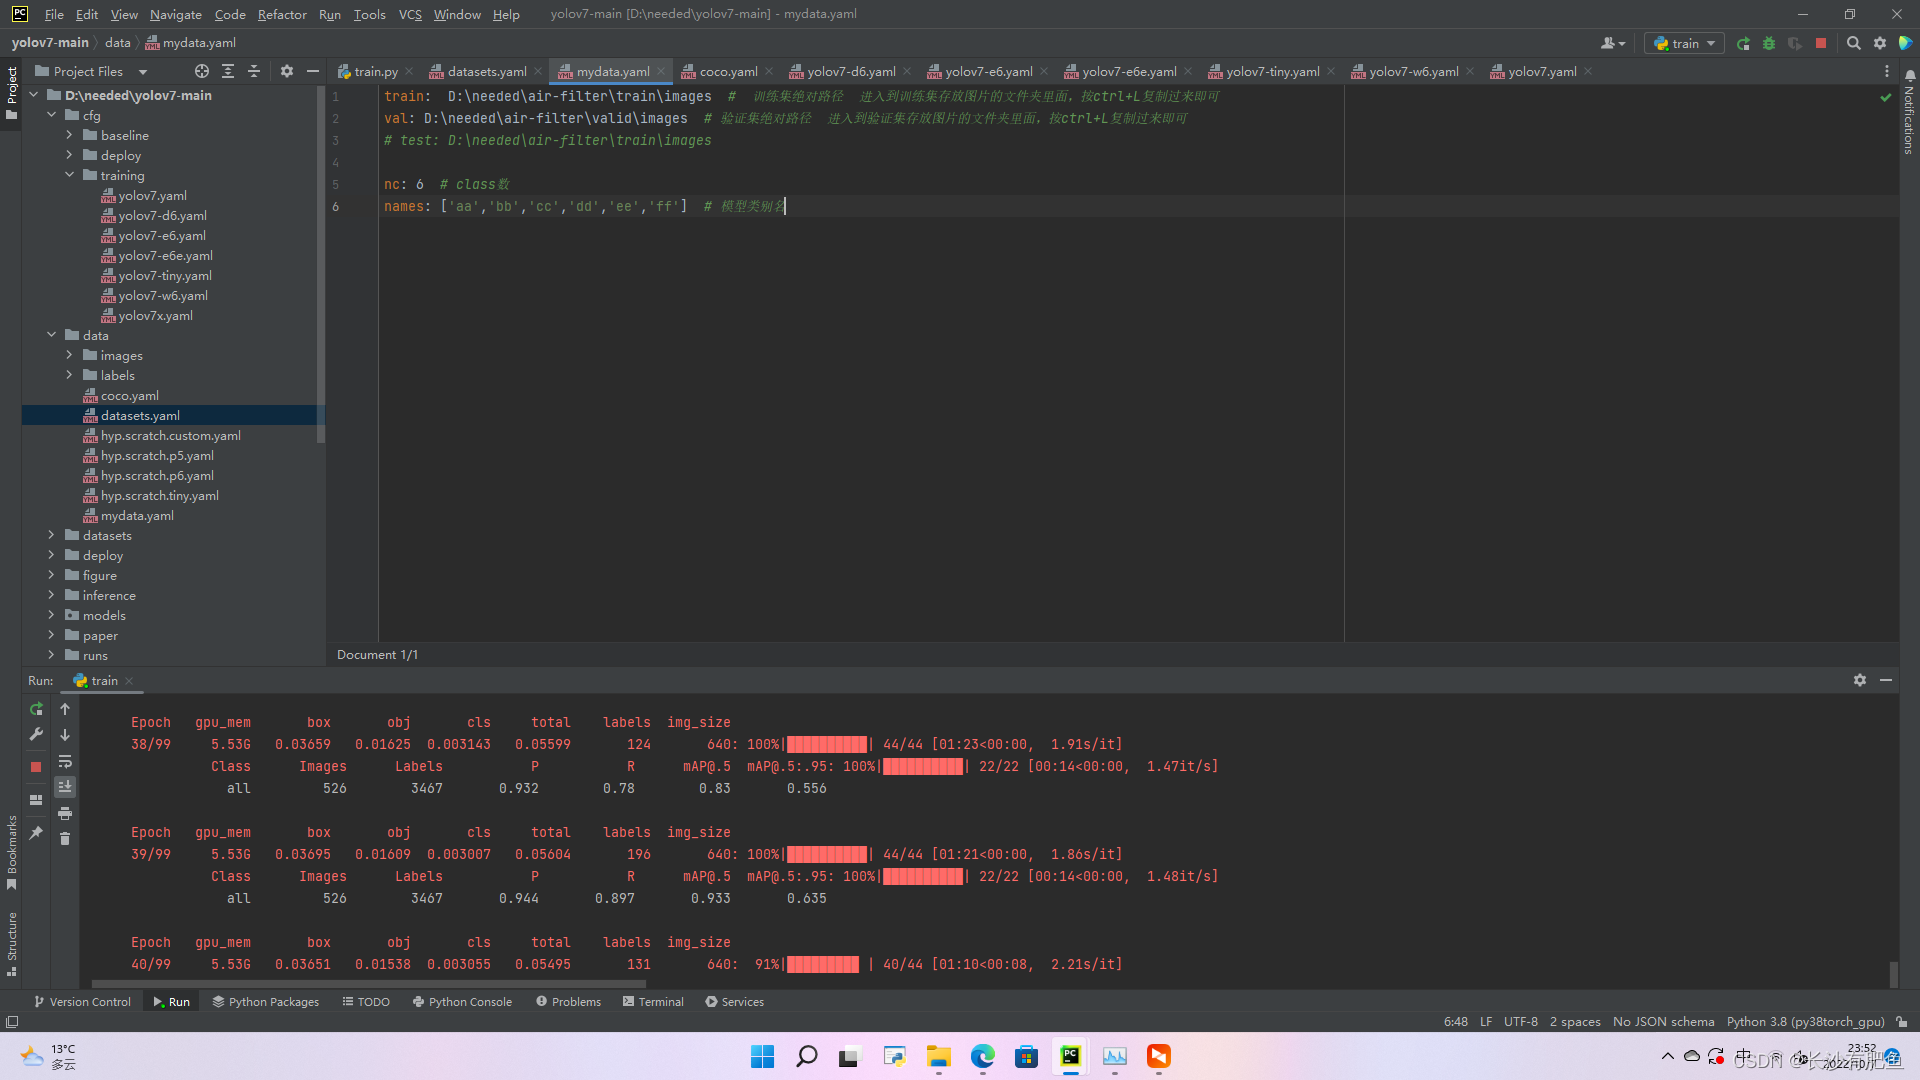Open the Version Control tool window

tap(82, 1001)
